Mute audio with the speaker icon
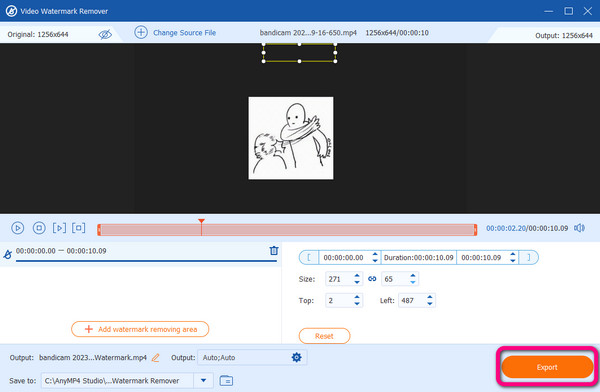Image resolution: width=600 pixels, height=392 pixels. click(x=579, y=228)
